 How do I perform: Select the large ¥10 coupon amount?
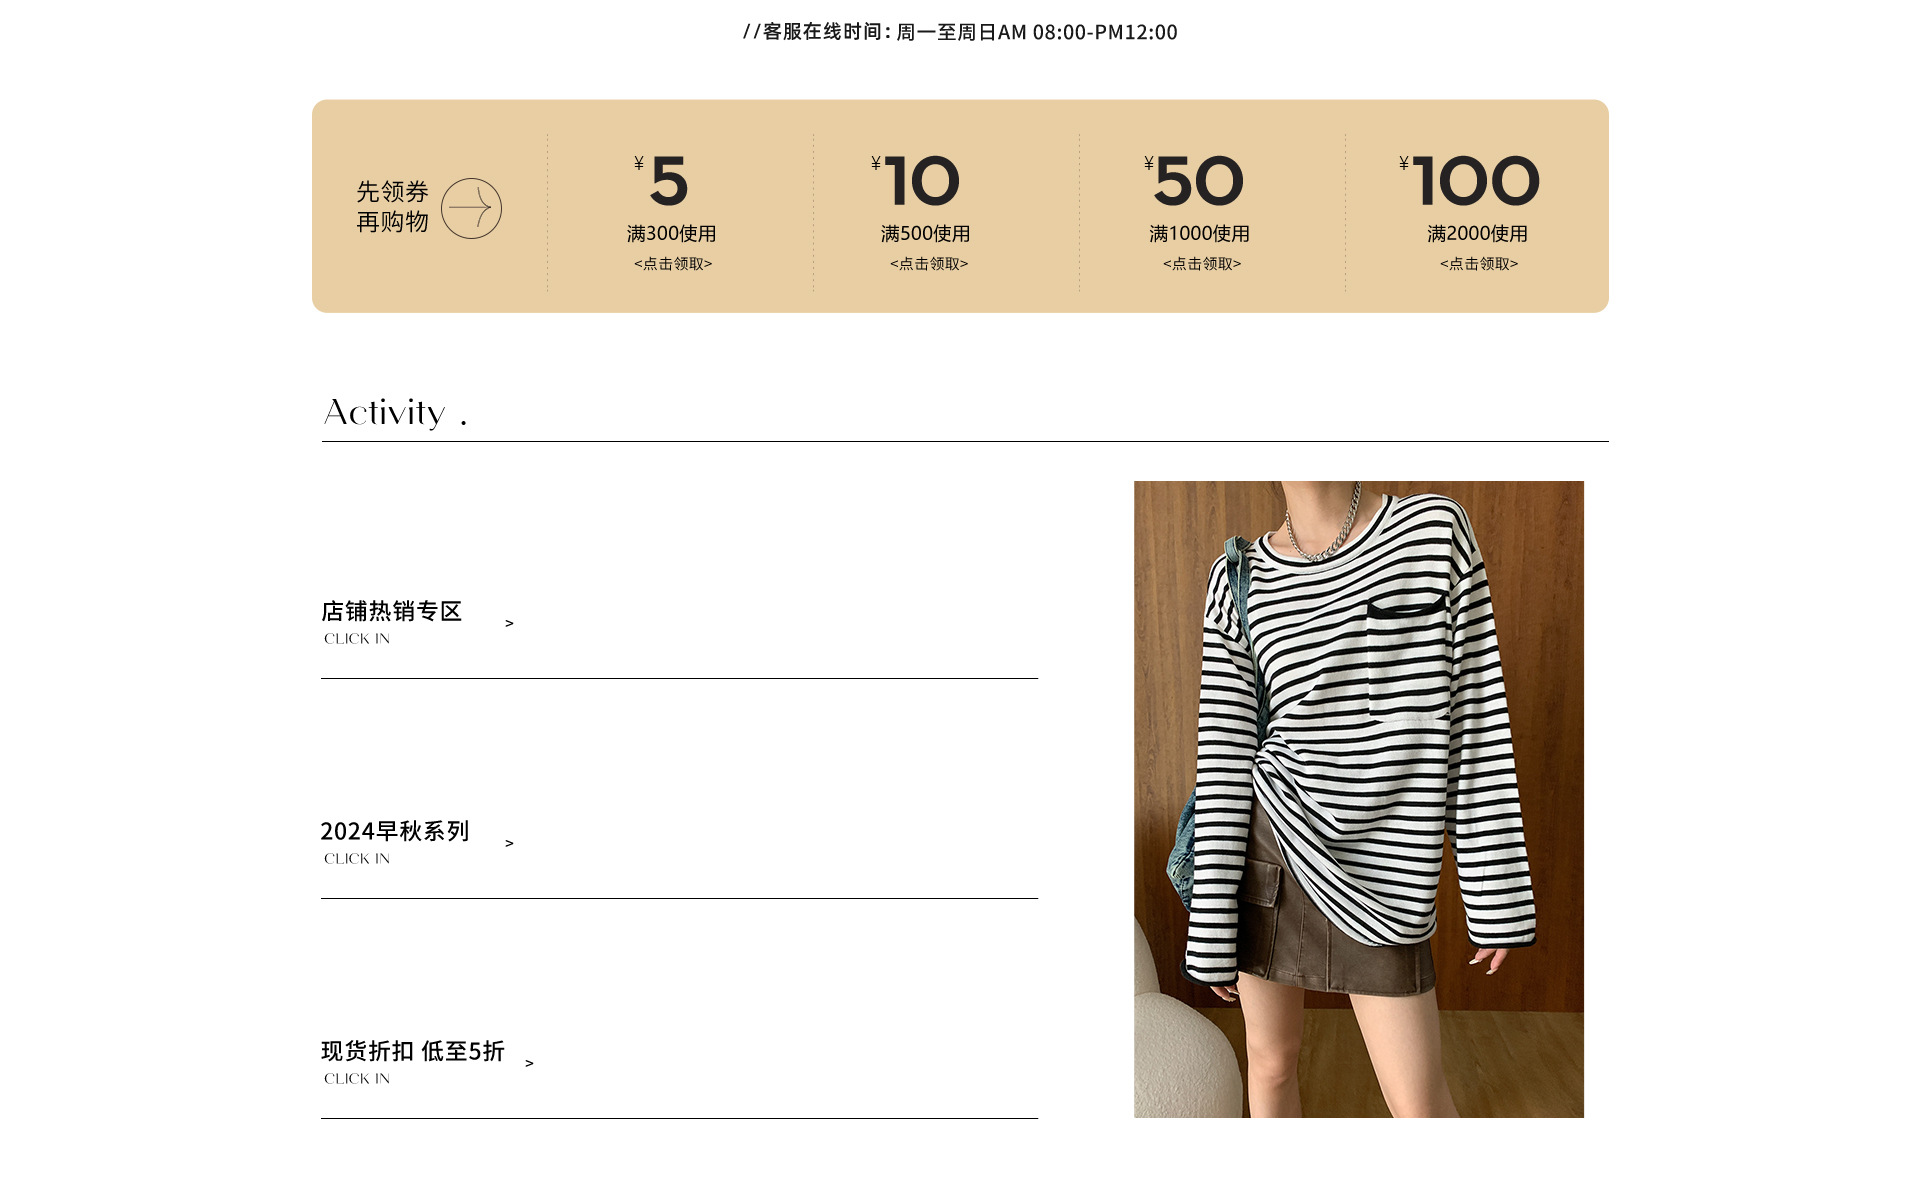tap(920, 182)
